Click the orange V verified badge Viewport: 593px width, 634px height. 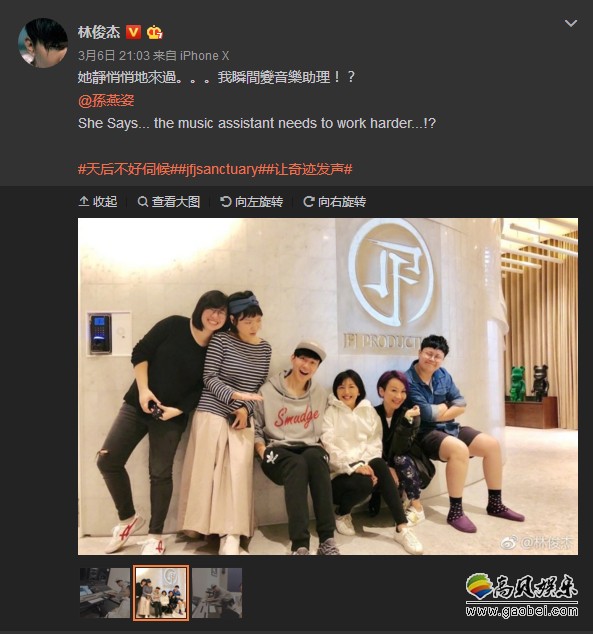133,32
